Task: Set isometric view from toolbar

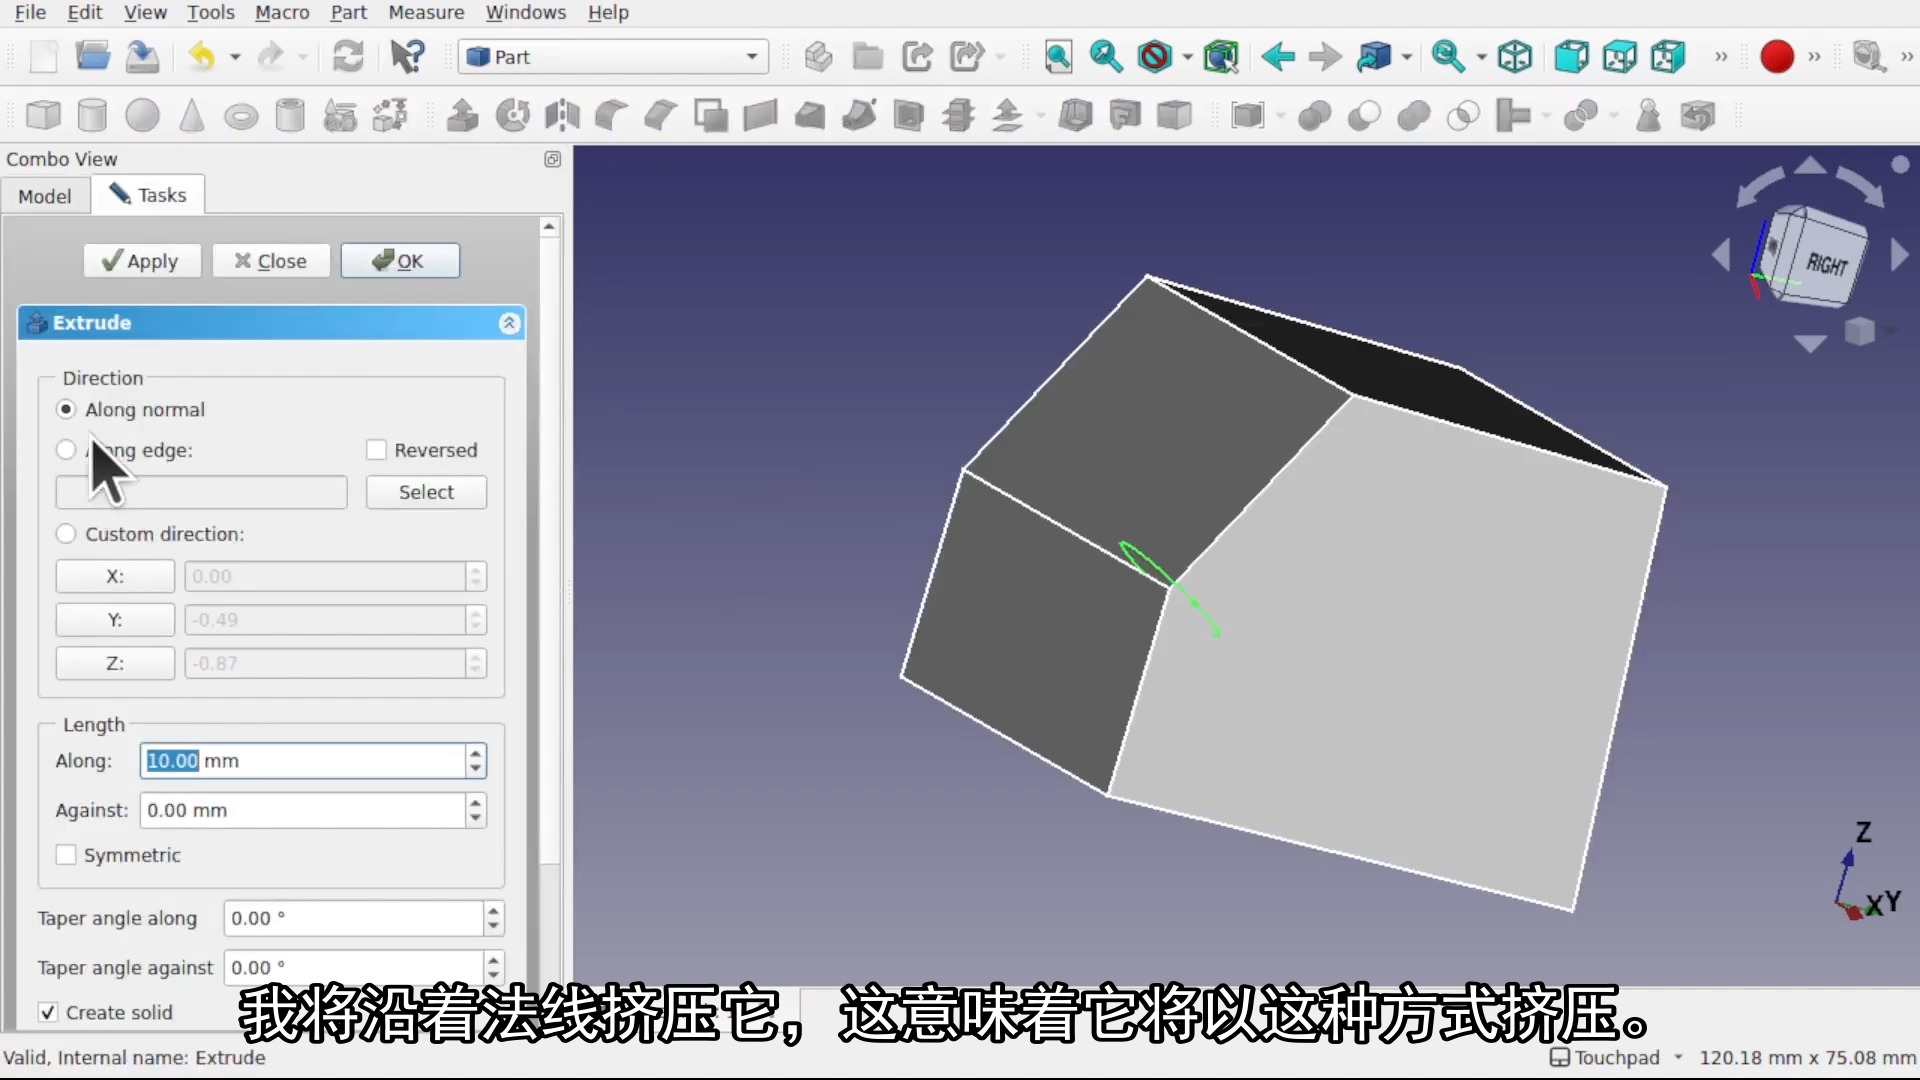Action: [x=1515, y=56]
